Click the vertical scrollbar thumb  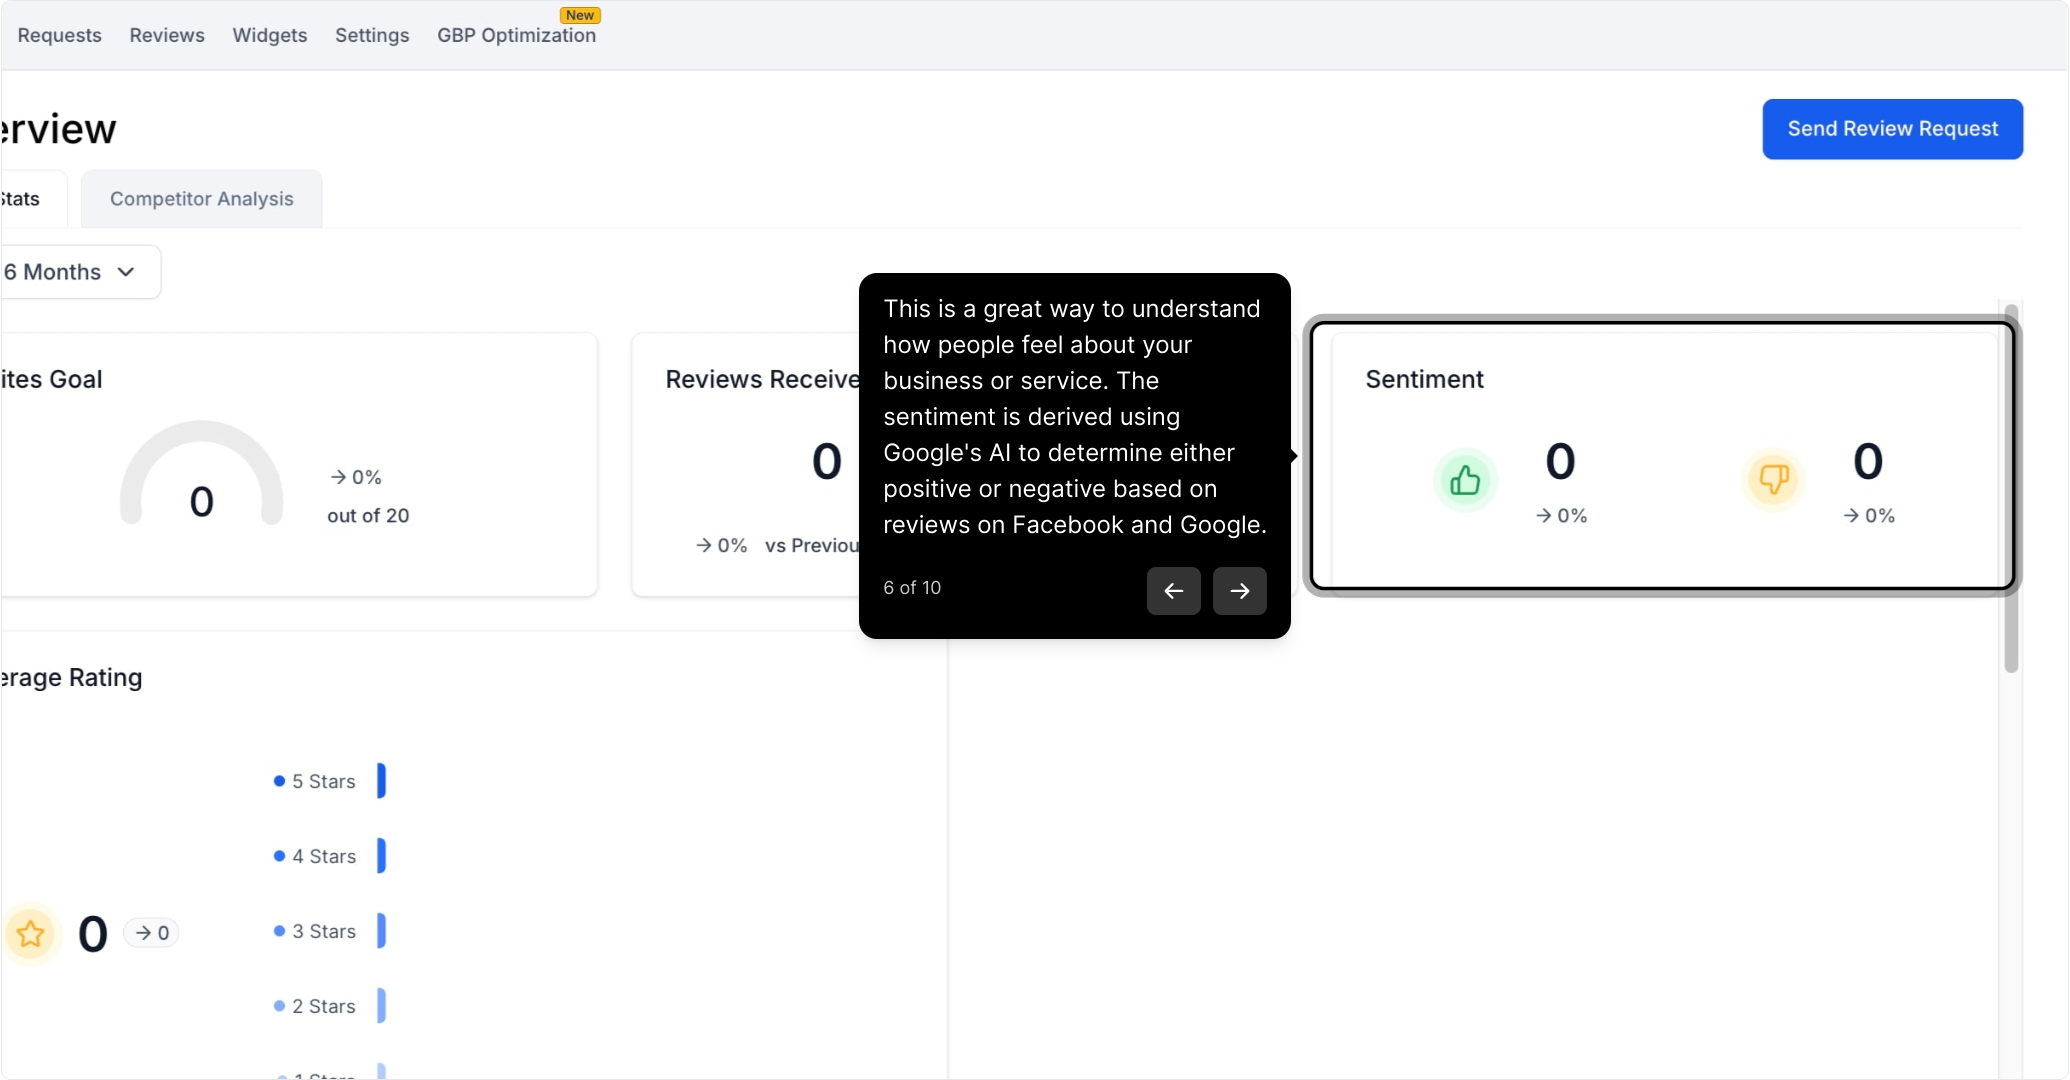point(2011,488)
